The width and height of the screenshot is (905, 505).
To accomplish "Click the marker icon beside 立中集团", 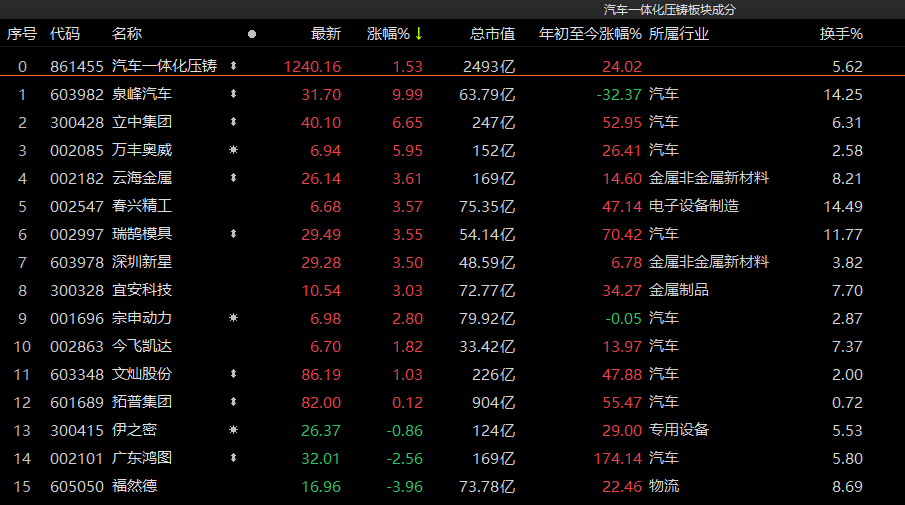I will [234, 123].
